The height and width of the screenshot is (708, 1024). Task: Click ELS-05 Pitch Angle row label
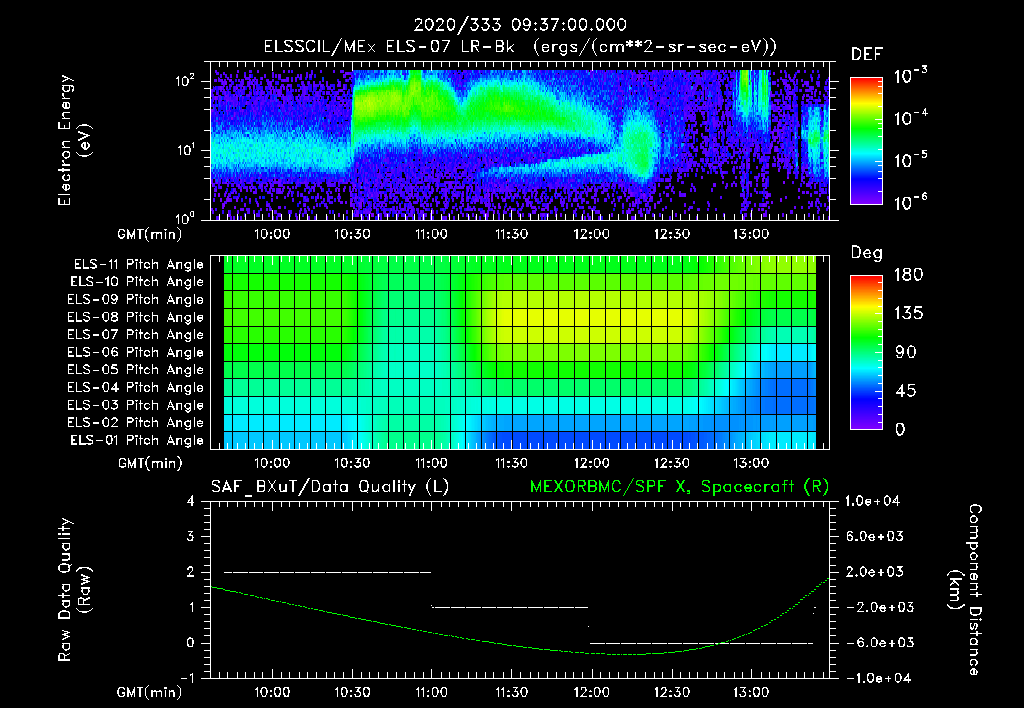point(135,370)
